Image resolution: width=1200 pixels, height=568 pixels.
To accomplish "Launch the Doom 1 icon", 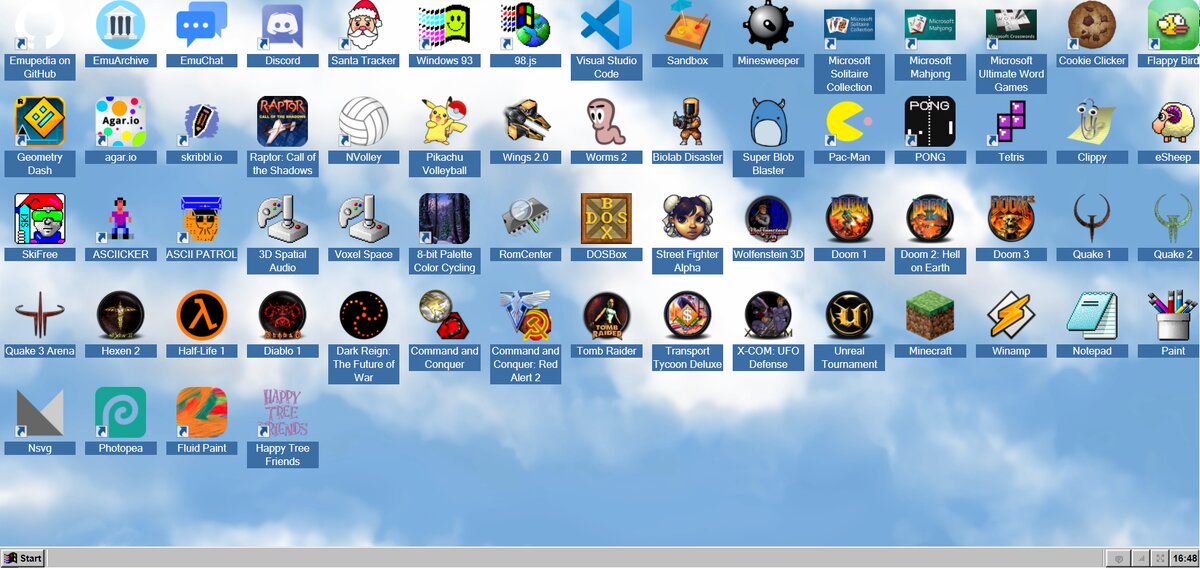I will click(849, 218).
